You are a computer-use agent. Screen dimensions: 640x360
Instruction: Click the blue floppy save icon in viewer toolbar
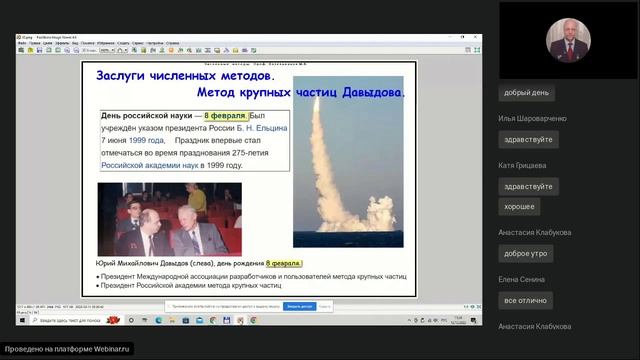(x=40, y=50)
